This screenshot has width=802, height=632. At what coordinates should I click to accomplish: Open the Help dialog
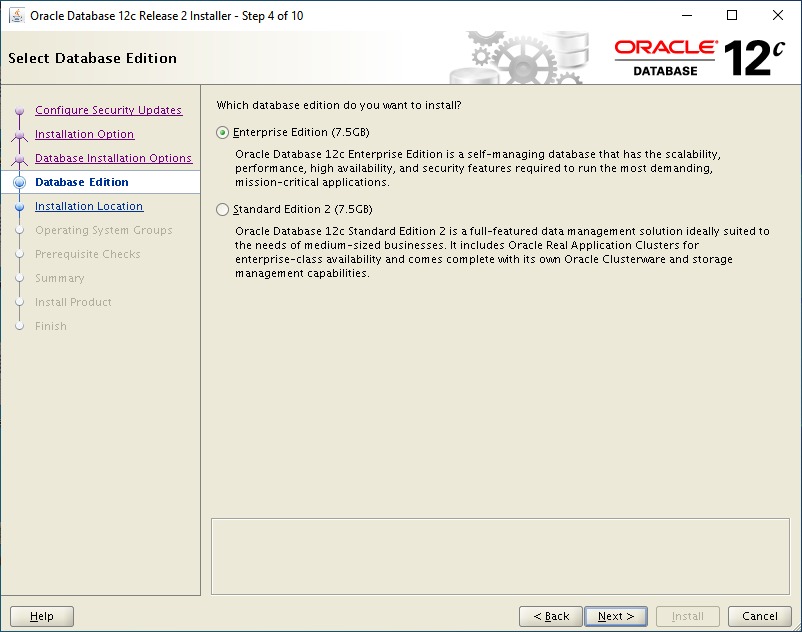tap(41, 616)
